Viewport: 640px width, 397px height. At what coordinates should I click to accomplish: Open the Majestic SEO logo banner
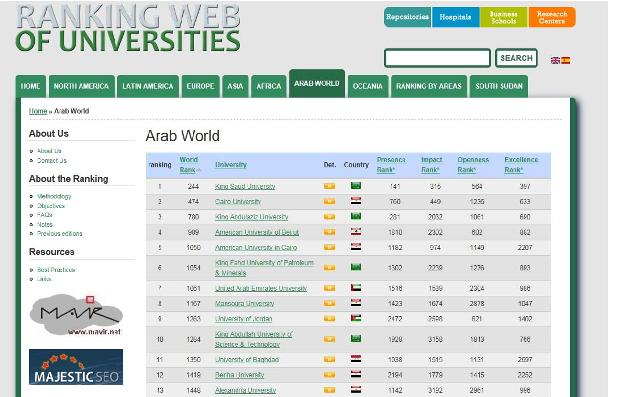tap(76, 367)
